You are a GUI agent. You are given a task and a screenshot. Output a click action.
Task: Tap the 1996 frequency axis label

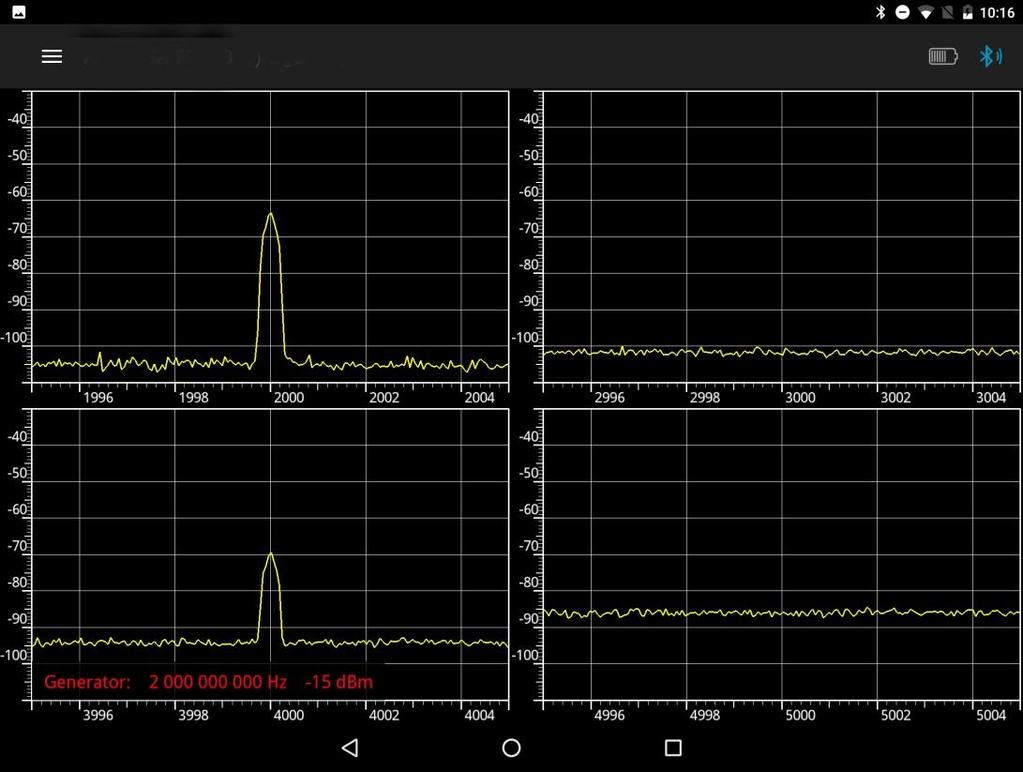(x=98, y=397)
